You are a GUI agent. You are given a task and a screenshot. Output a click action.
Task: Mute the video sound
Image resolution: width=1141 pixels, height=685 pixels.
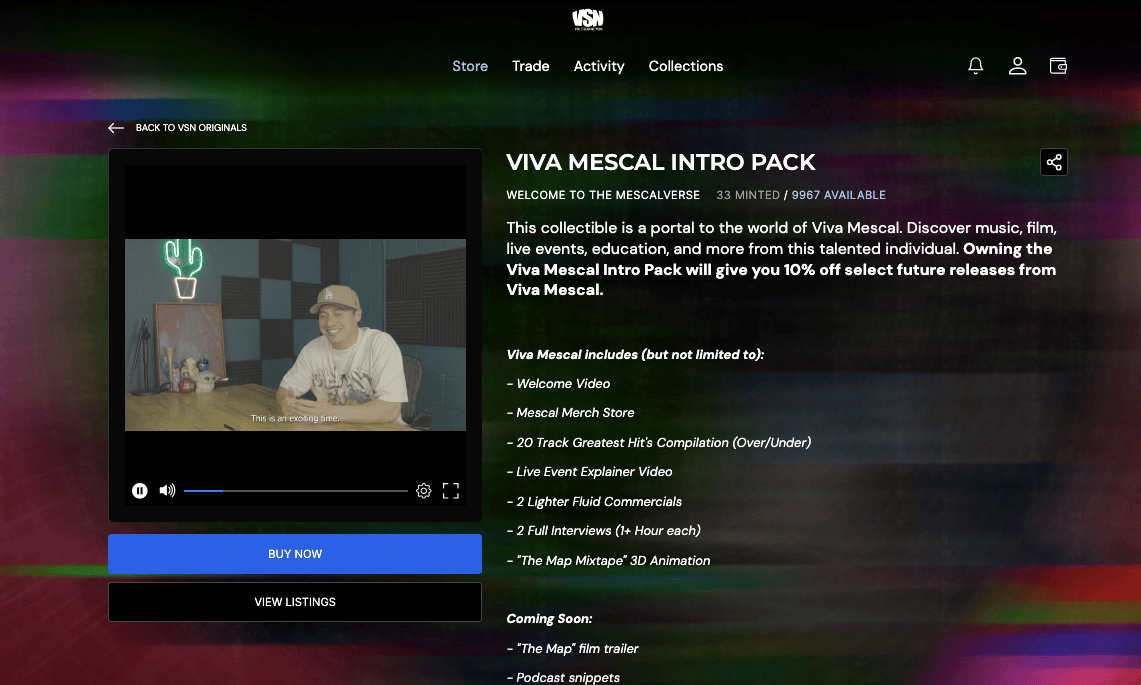[167, 491]
